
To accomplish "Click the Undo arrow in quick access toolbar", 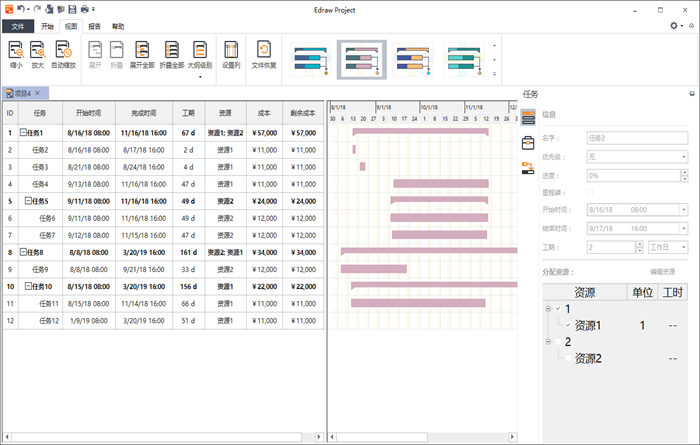I will [x=21, y=9].
